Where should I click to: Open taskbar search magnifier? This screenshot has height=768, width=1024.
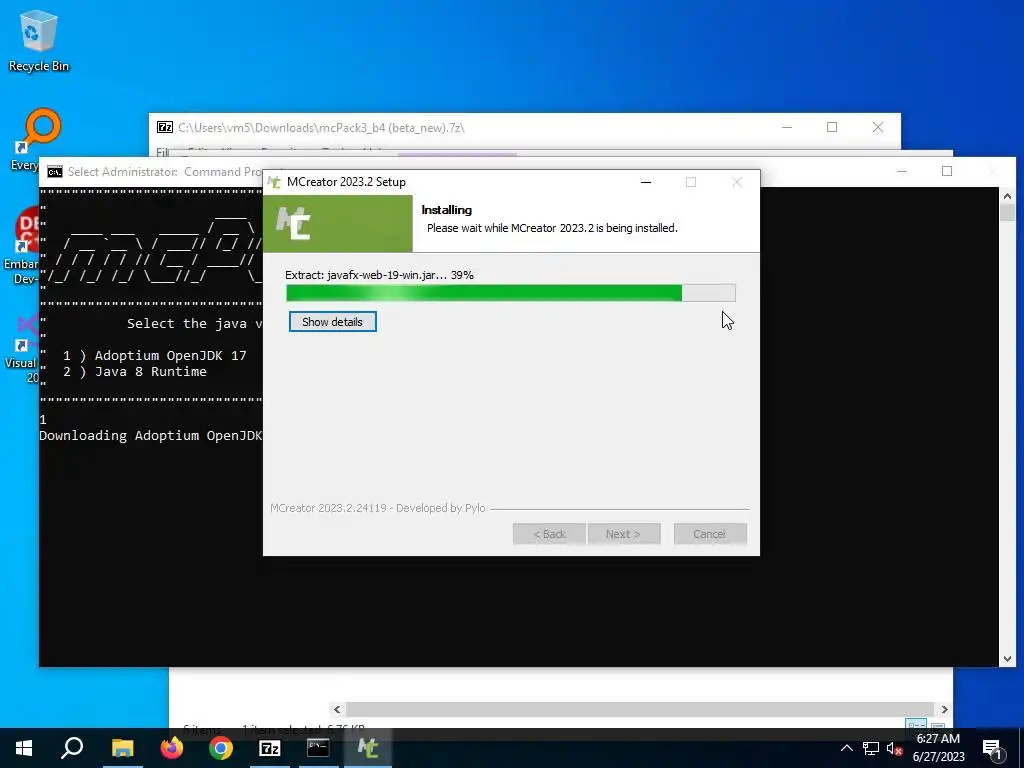click(72, 748)
